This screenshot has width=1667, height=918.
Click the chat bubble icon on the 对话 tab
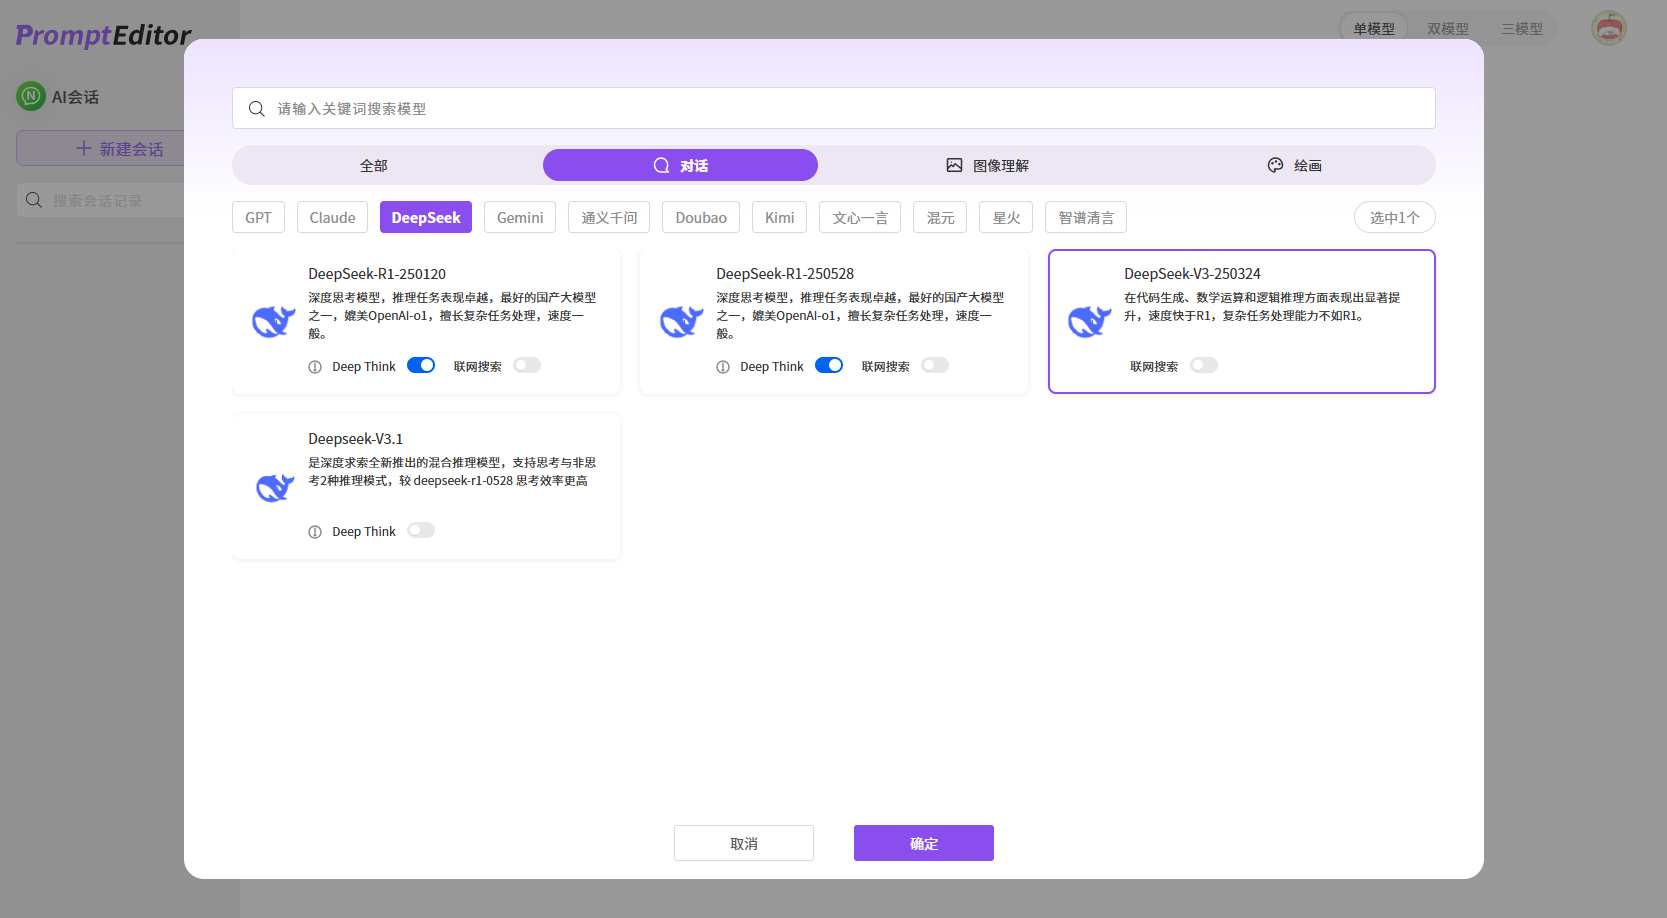pyautogui.click(x=660, y=165)
